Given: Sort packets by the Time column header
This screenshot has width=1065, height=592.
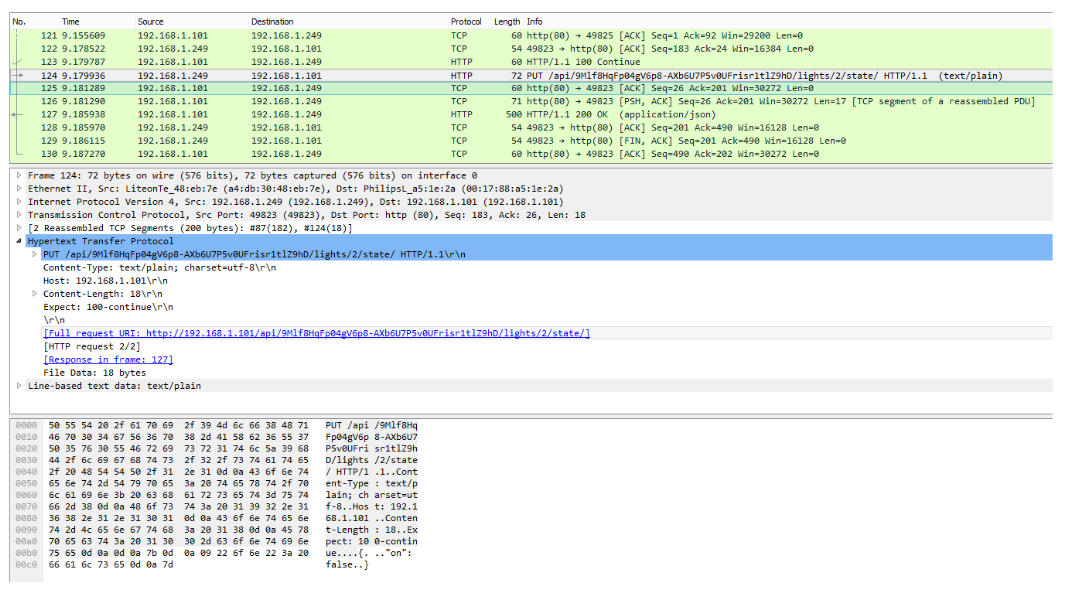Looking at the screenshot, I should (71, 21).
